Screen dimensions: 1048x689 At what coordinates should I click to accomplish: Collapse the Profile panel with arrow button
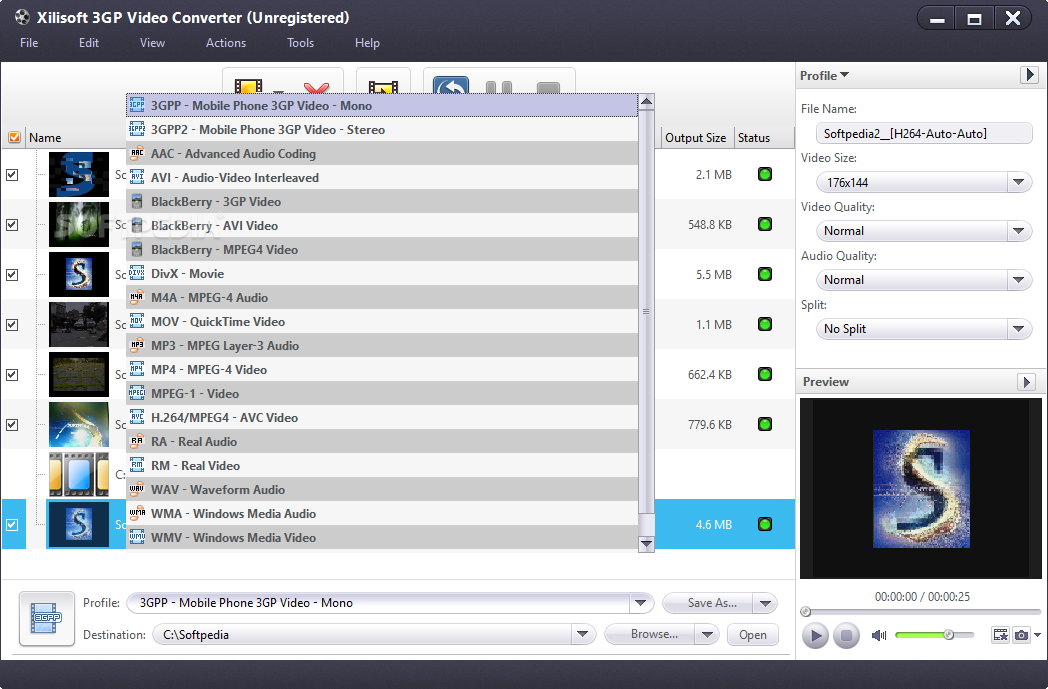[1029, 75]
